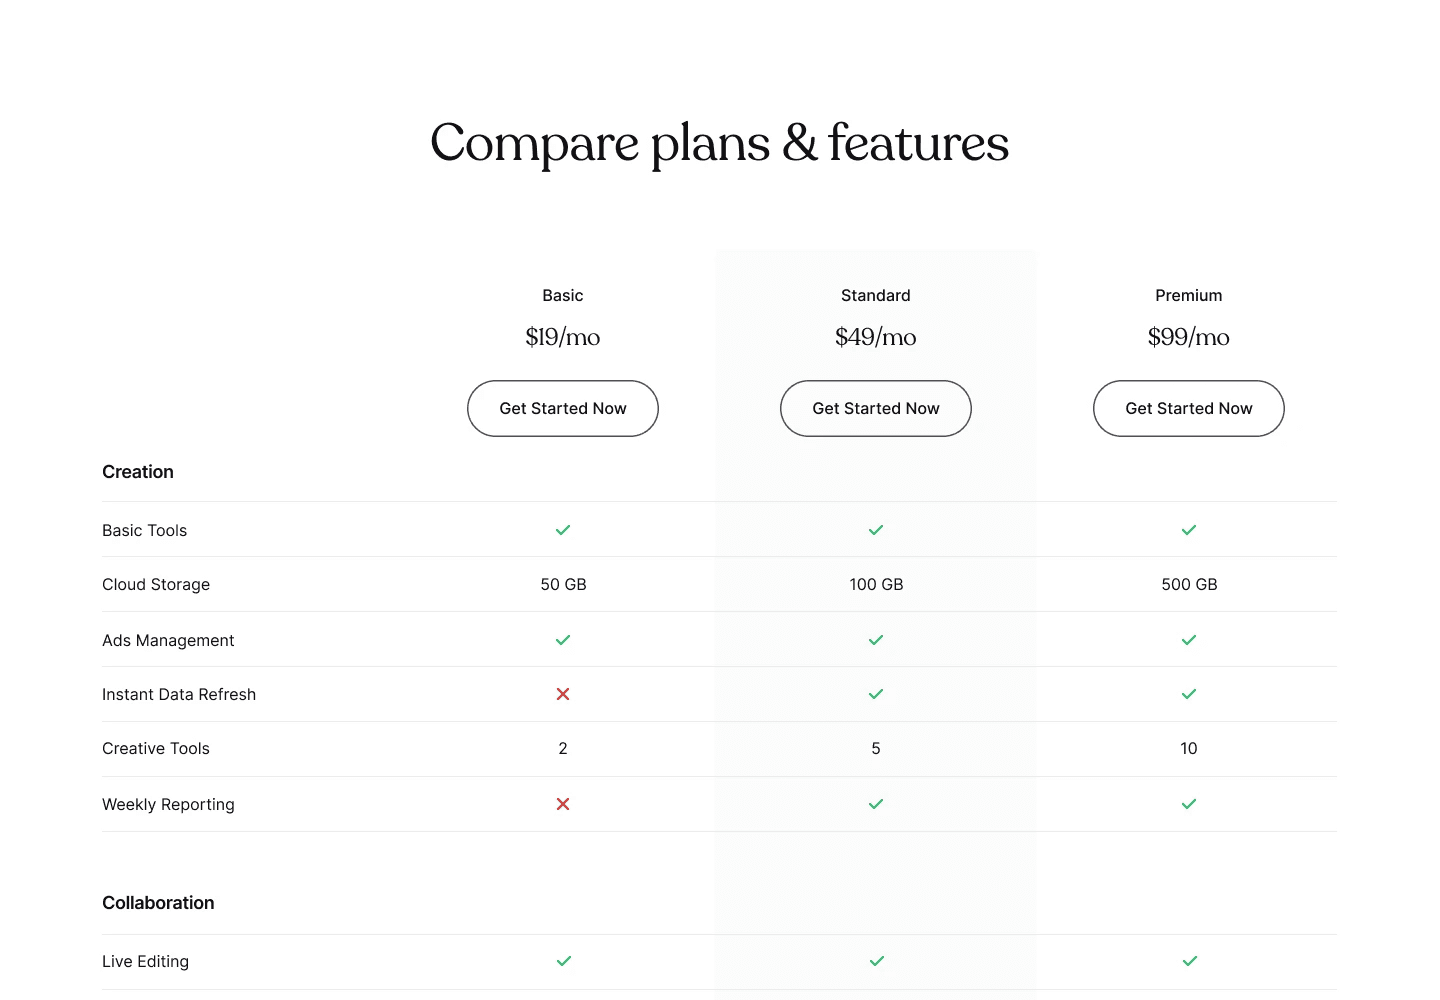The width and height of the screenshot is (1440, 1000).
Task: Click Basic Tools checkmark in Premium column
Action: (1189, 530)
